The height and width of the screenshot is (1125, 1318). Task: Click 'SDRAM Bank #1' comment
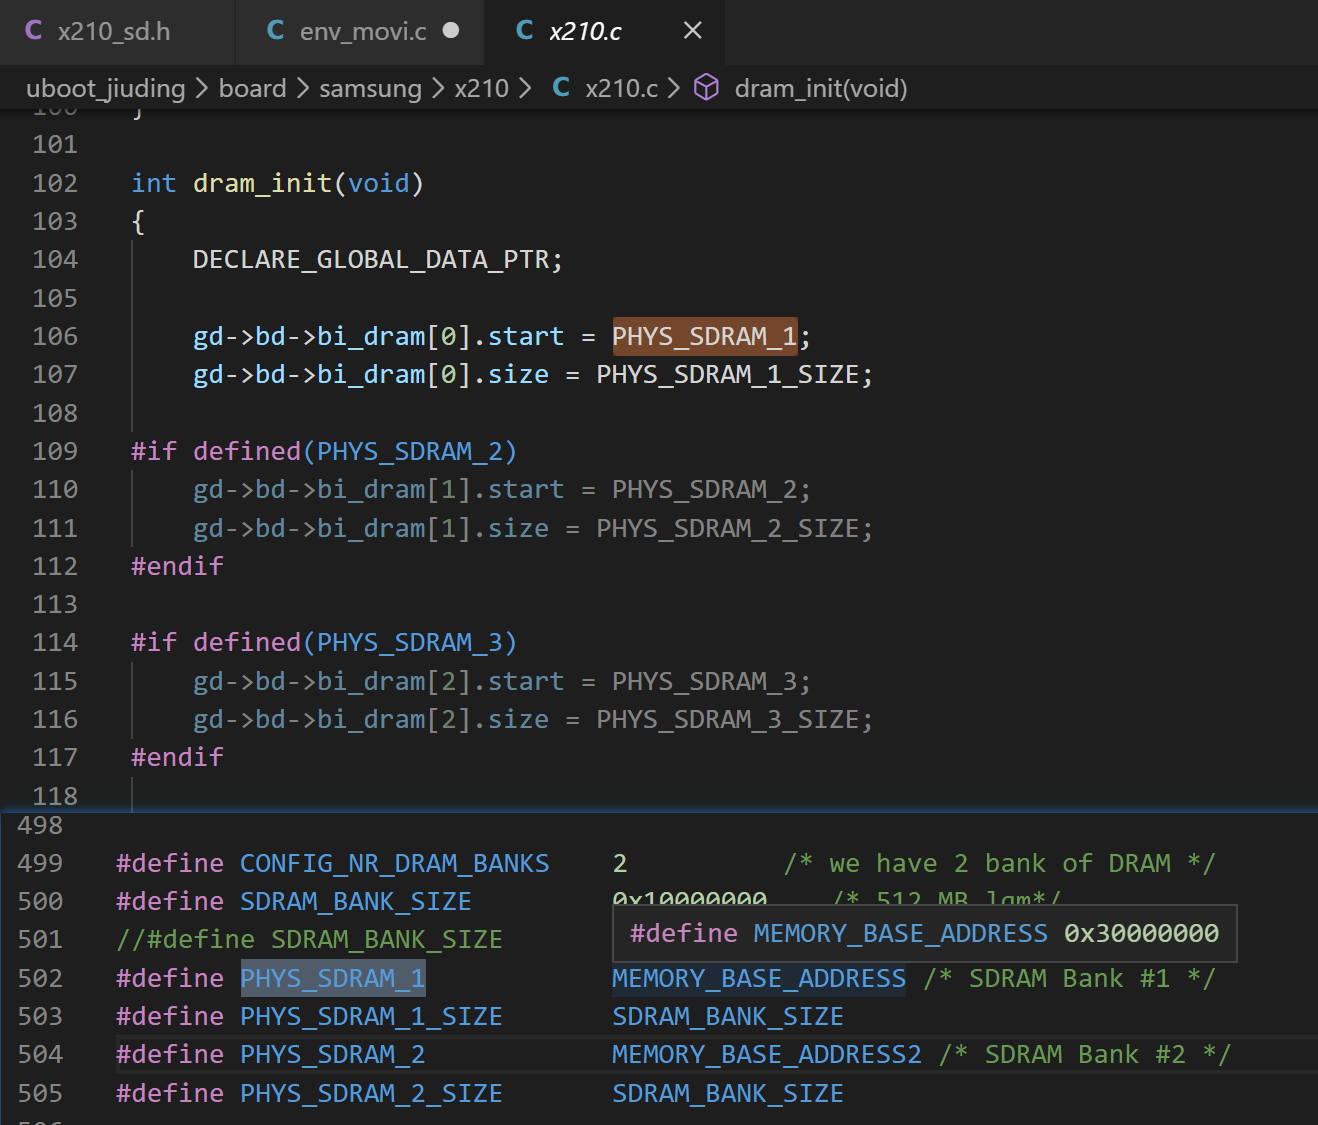click(1069, 978)
